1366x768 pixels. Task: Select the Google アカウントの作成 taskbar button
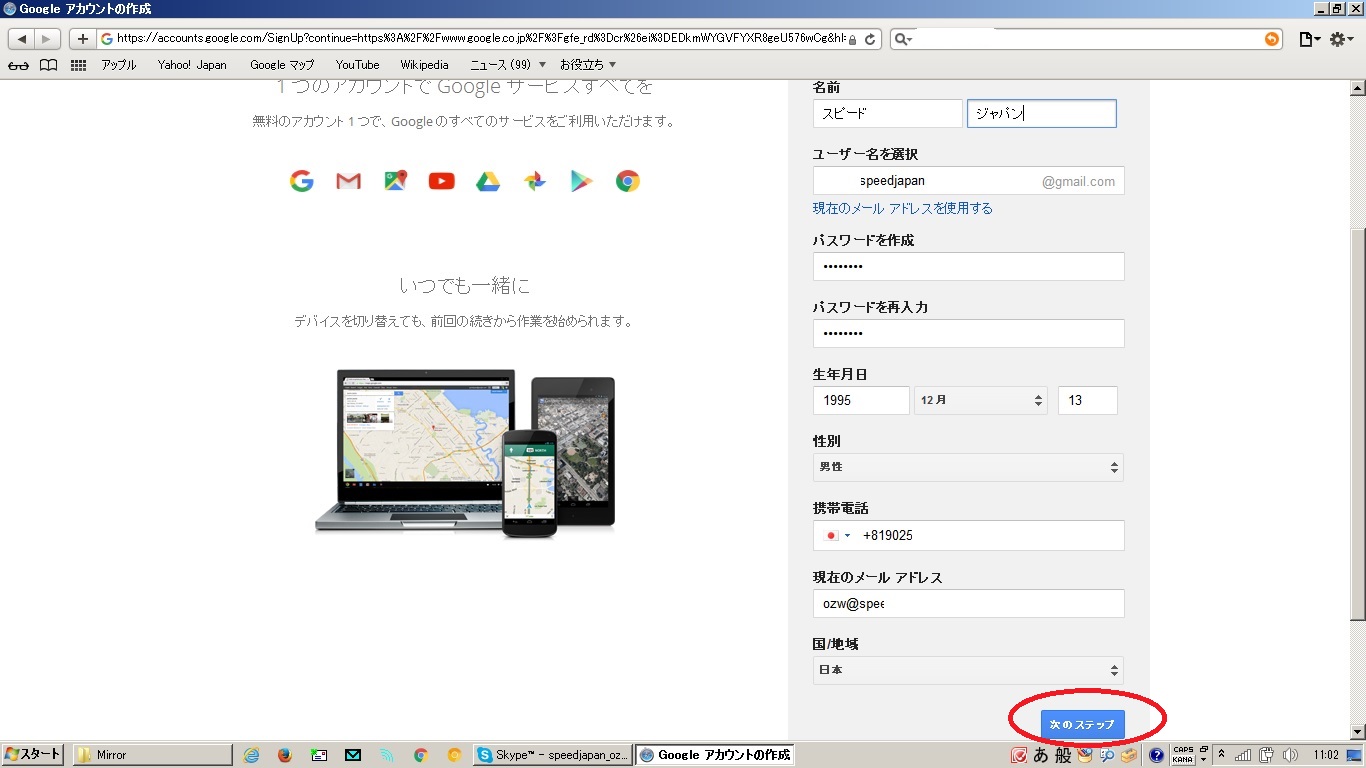[716, 755]
